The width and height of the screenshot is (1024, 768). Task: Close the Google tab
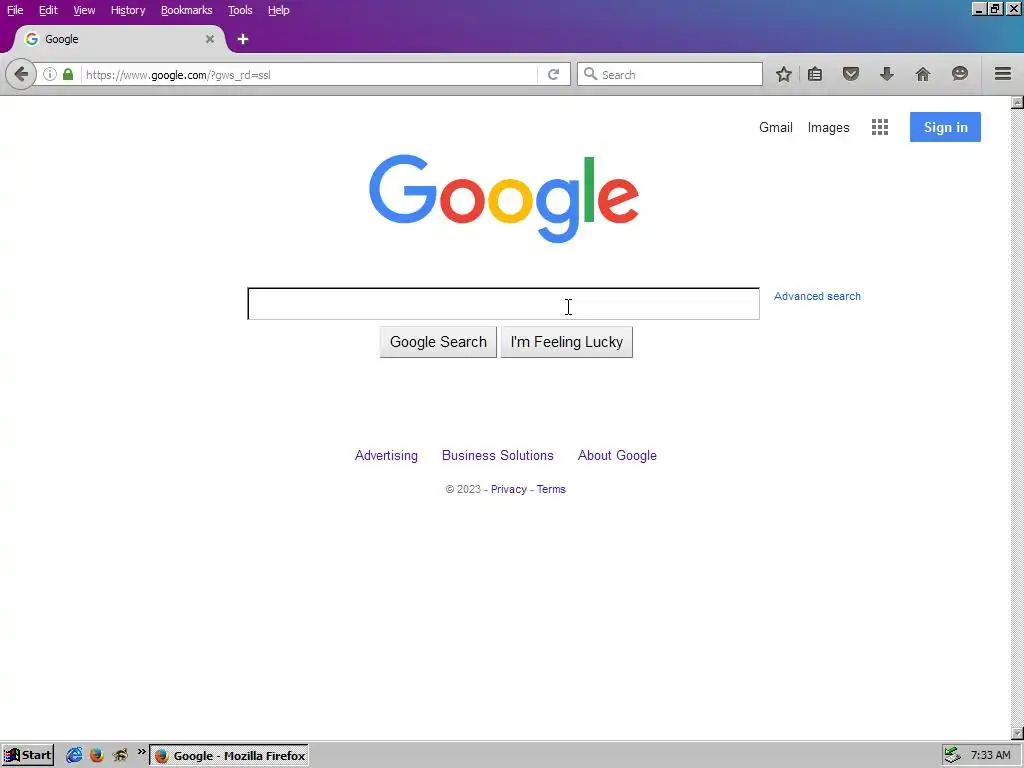(210, 39)
